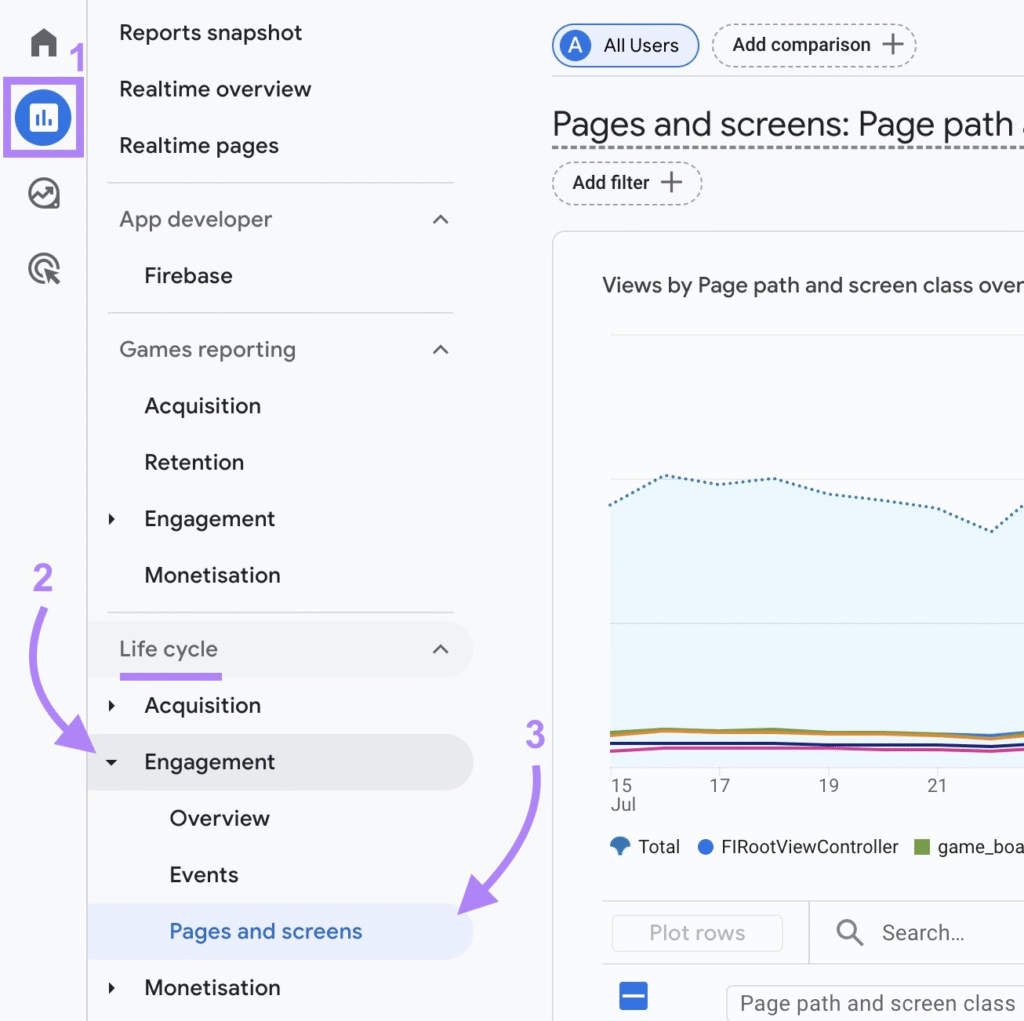
Task: Collapse the App developer section
Action: [440, 219]
